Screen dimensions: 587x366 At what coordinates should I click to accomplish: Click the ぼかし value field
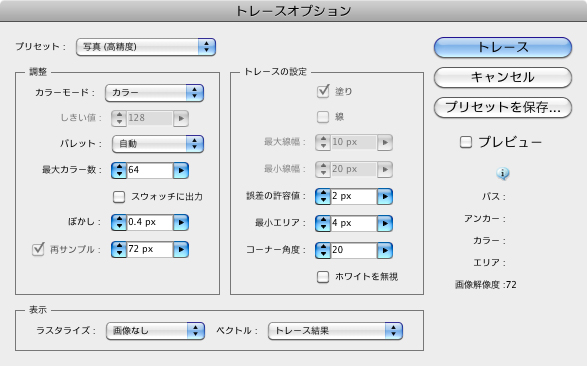150,222
